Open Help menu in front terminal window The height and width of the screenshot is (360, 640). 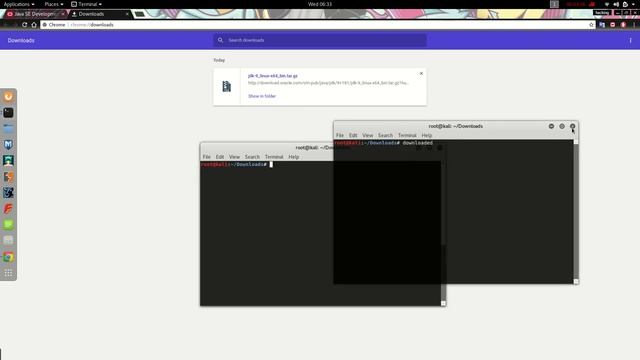[427, 135]
